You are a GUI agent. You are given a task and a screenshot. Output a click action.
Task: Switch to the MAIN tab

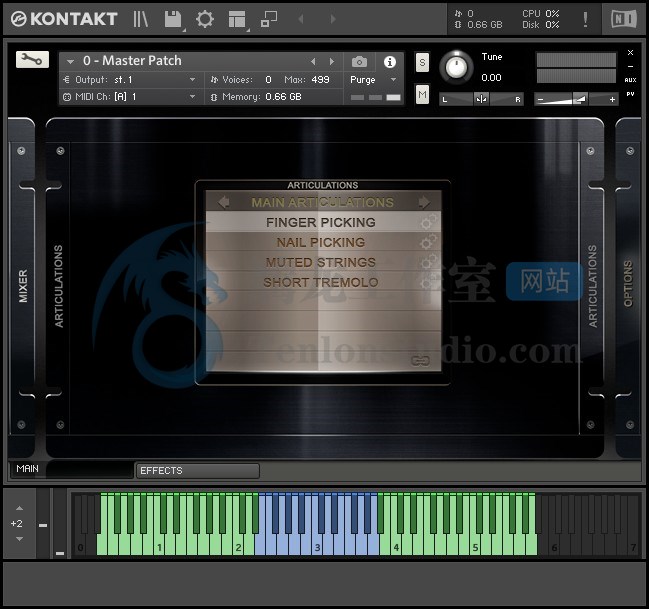click(71, 469)
